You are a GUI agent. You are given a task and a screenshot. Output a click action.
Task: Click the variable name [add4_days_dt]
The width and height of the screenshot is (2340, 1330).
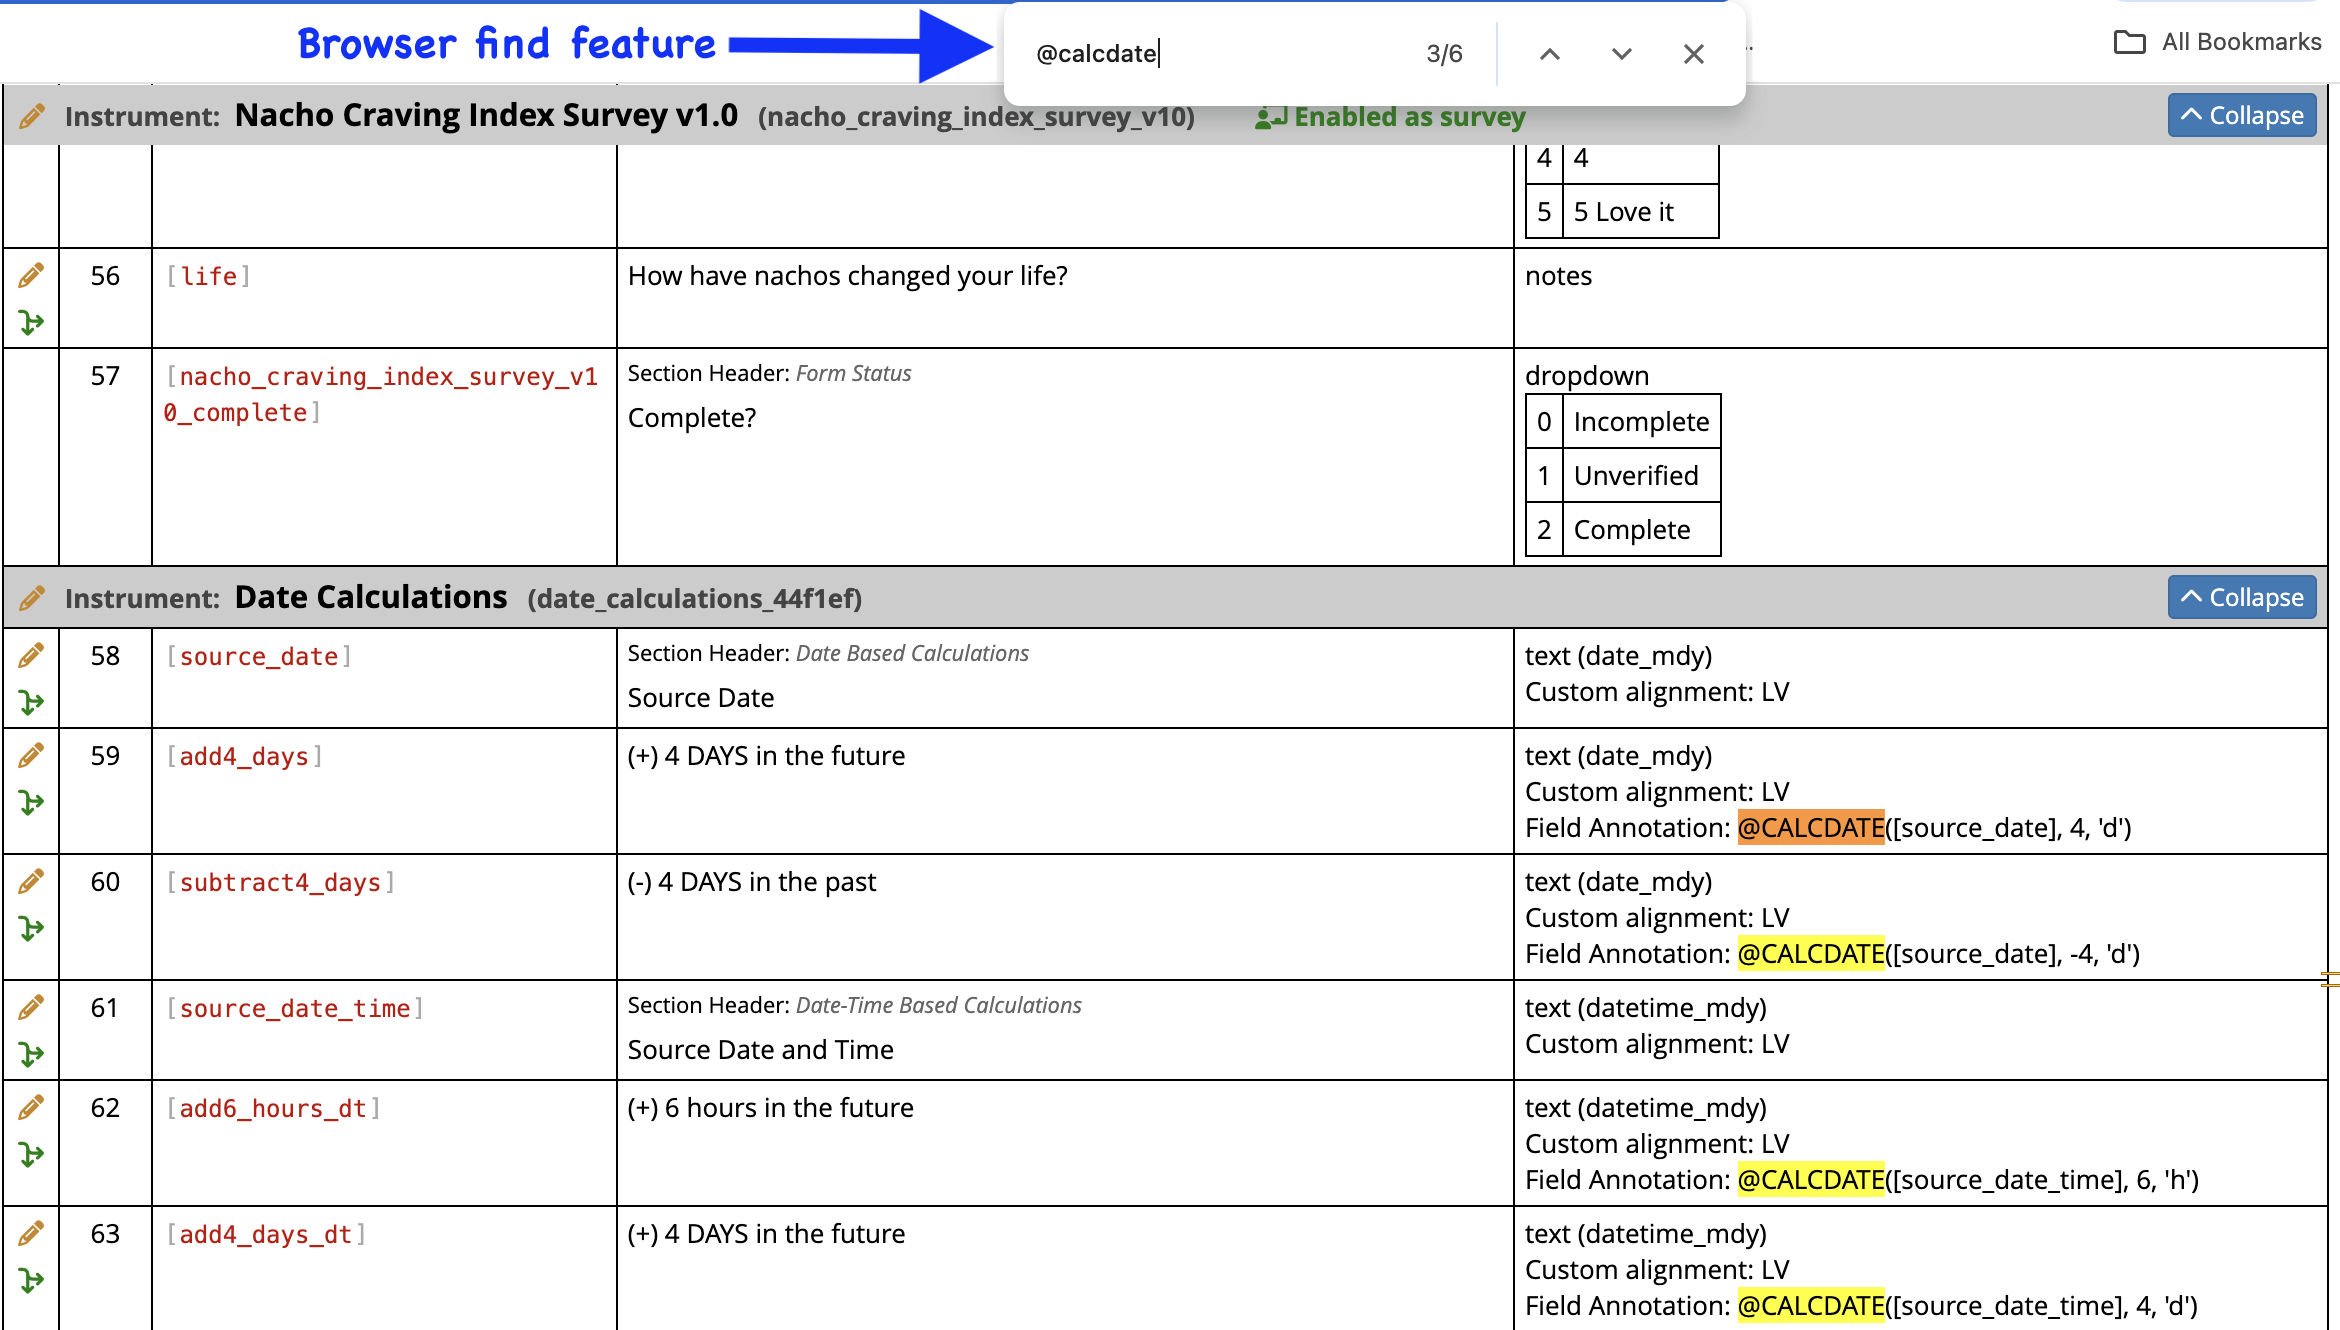point(266,1234)
